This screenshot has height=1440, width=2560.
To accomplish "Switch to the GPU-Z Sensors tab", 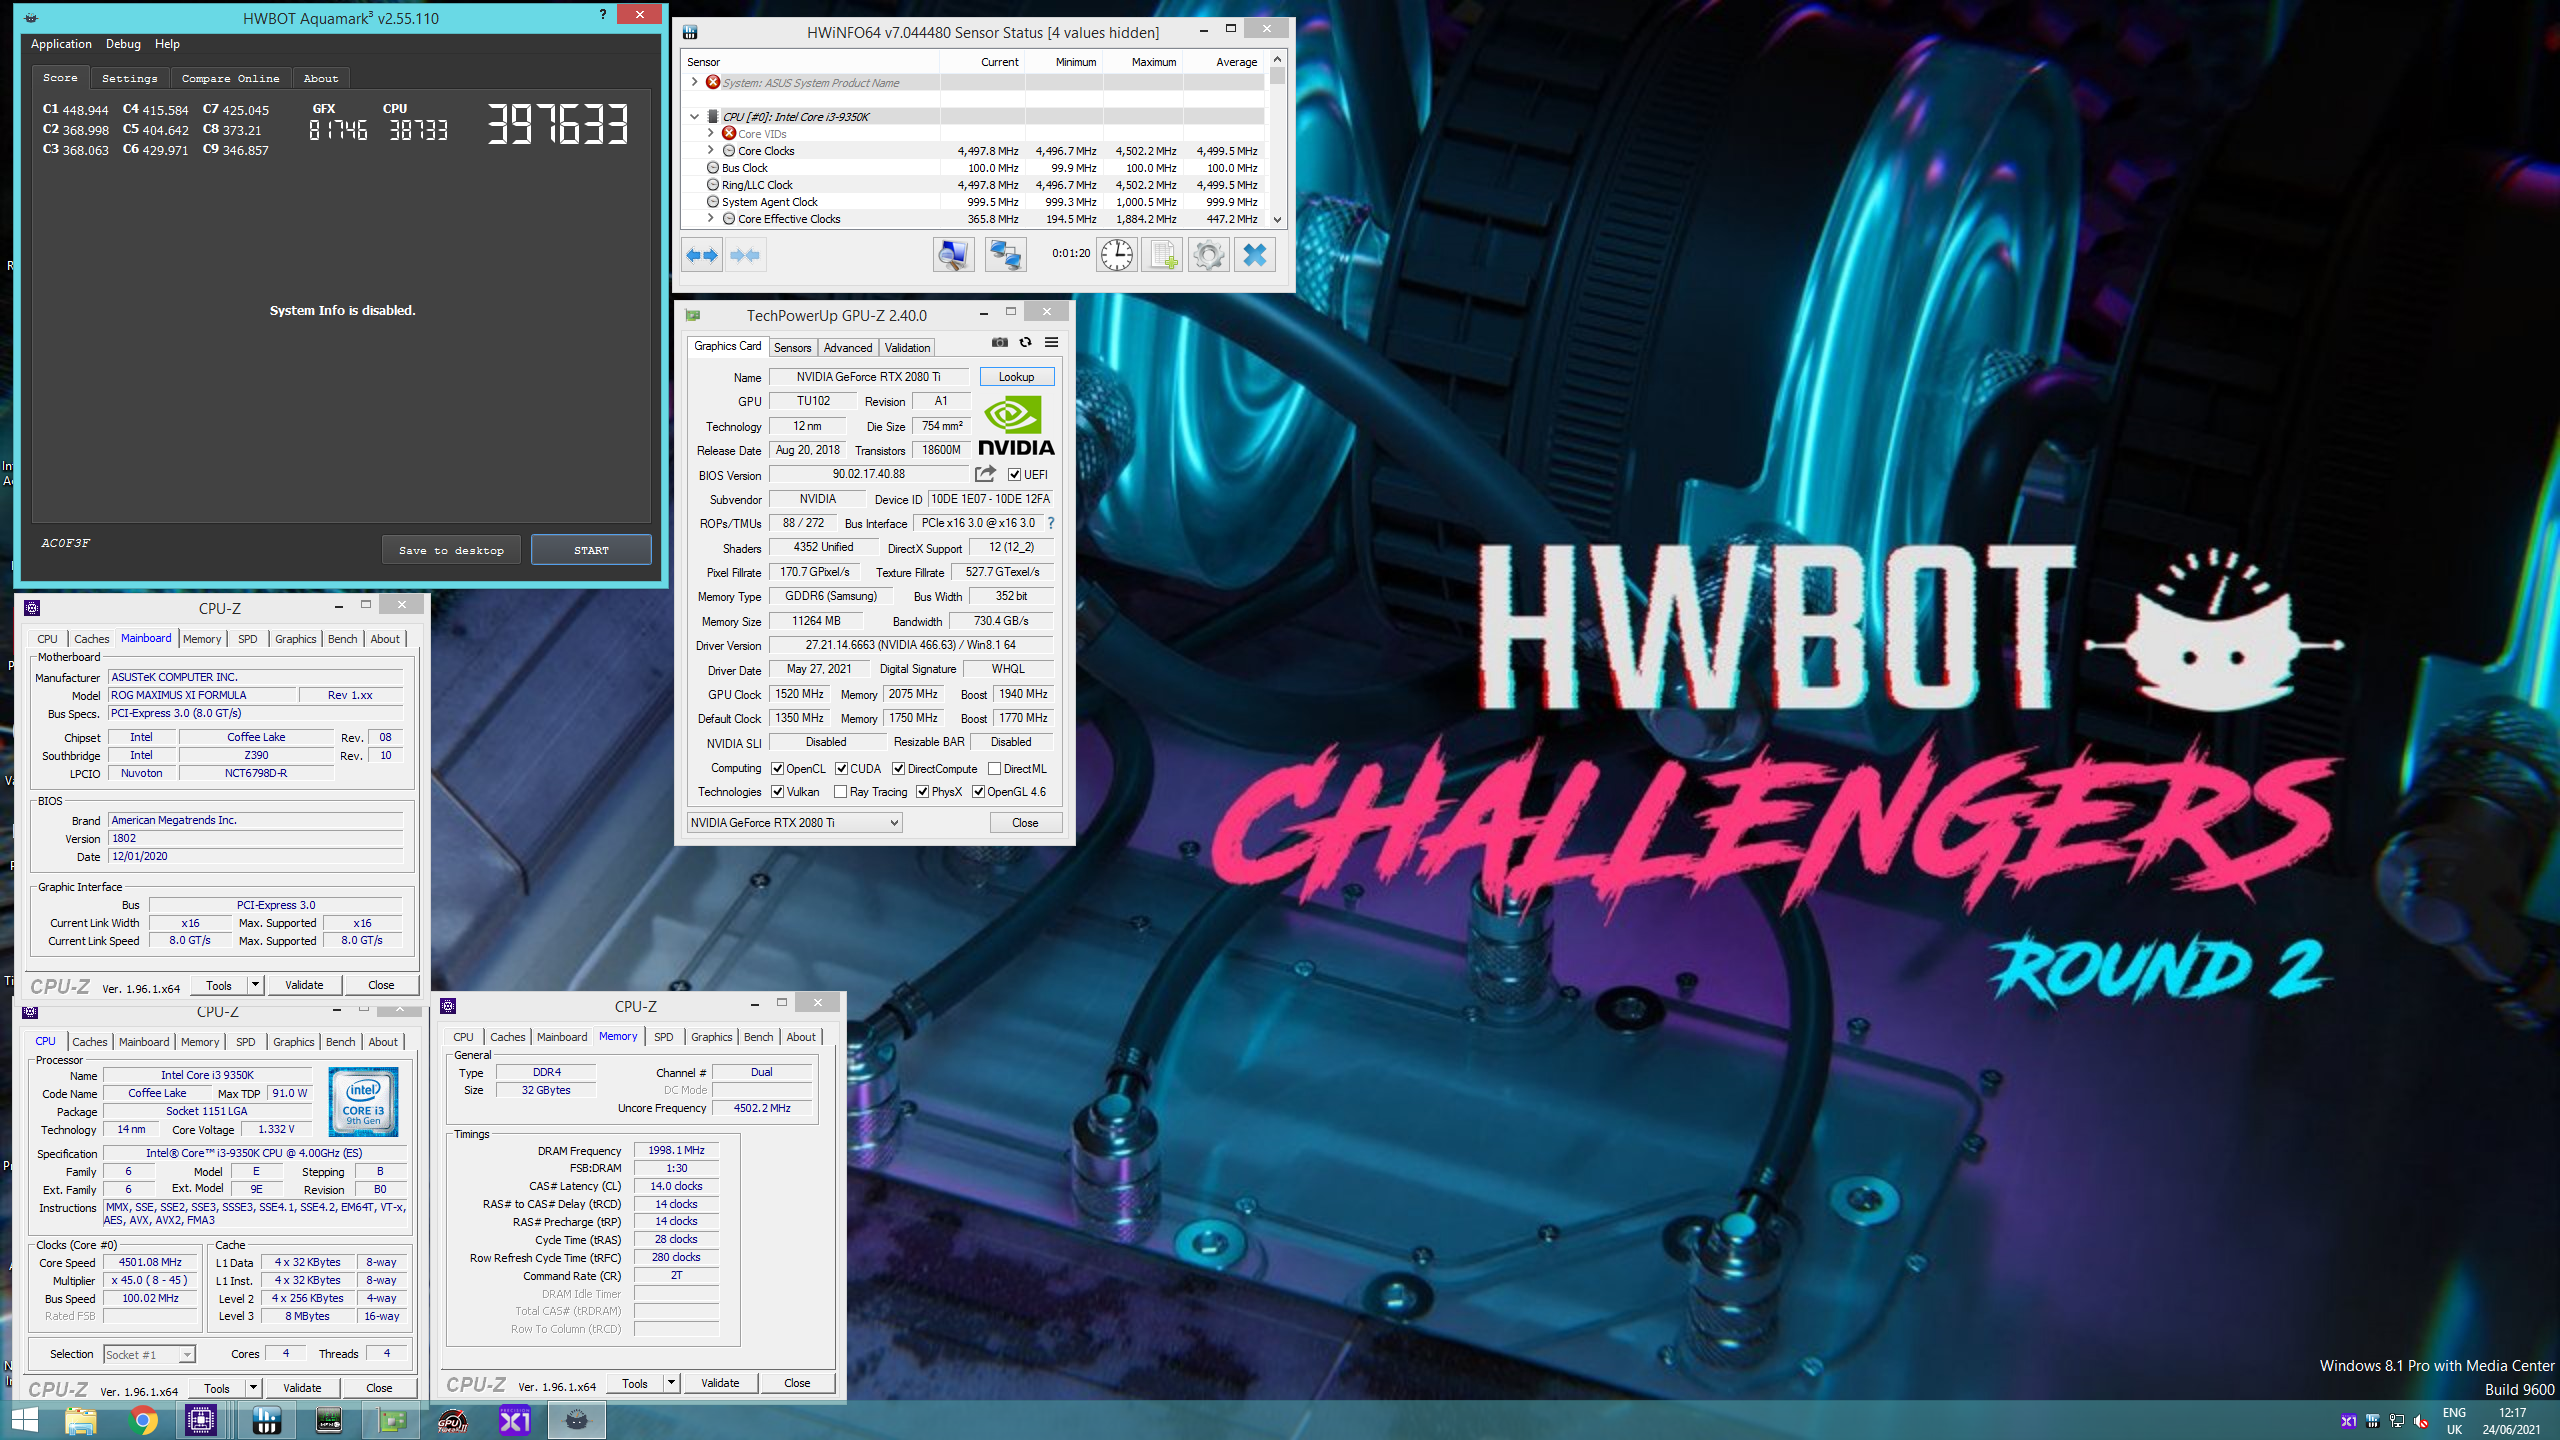I will click(x=792, y=348).
